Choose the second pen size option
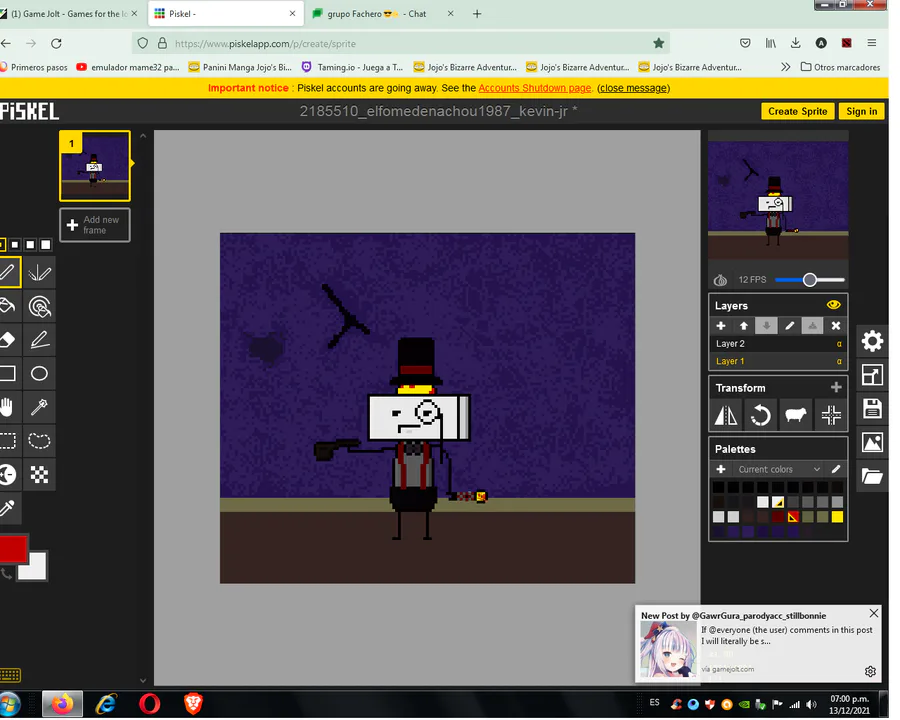 click(x=15, y=245)
